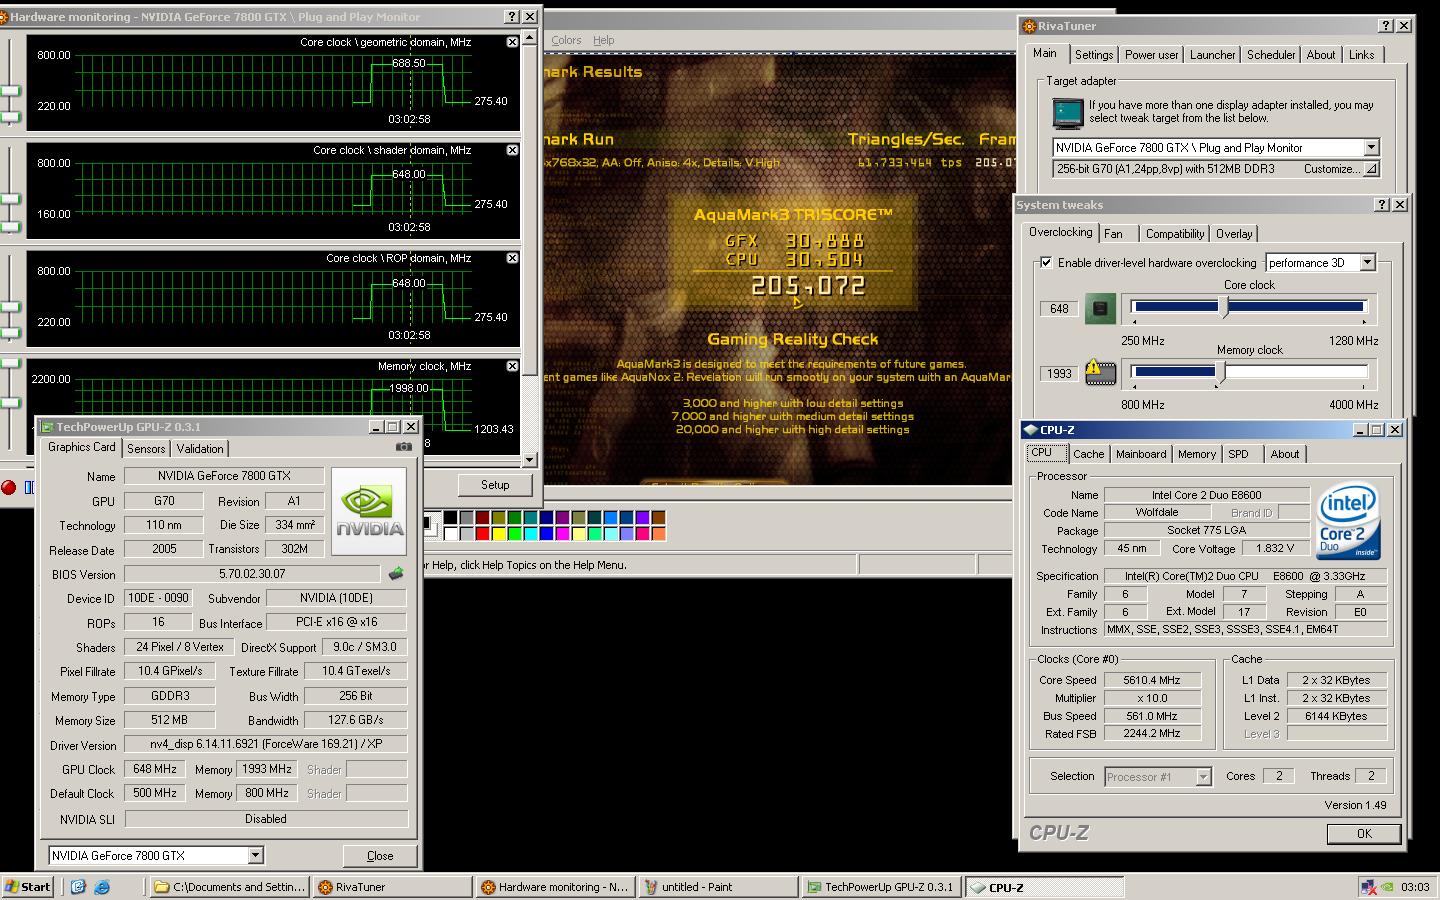The height and width of the screenshot is (900, 1440).
Task: Open the Processor #1 selection dropdown in CPU-Z
Action: coord(1203,777)
